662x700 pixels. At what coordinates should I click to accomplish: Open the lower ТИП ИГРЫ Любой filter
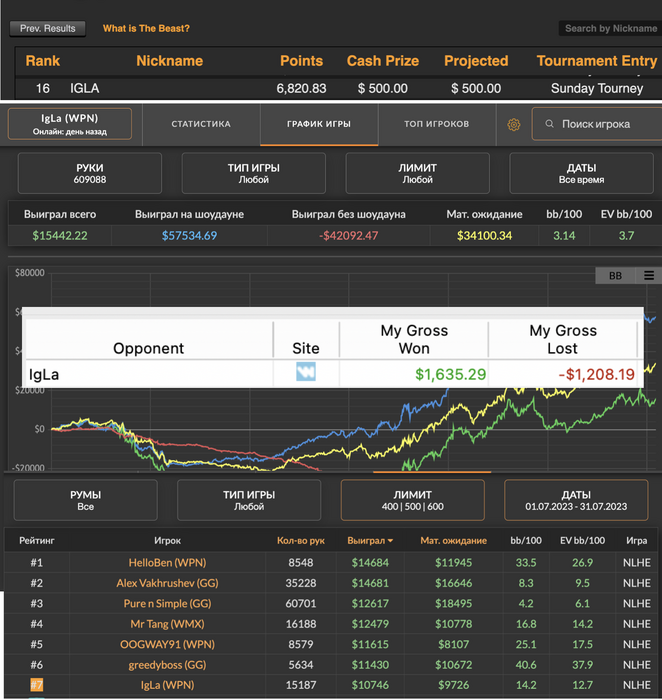point(249,500)
